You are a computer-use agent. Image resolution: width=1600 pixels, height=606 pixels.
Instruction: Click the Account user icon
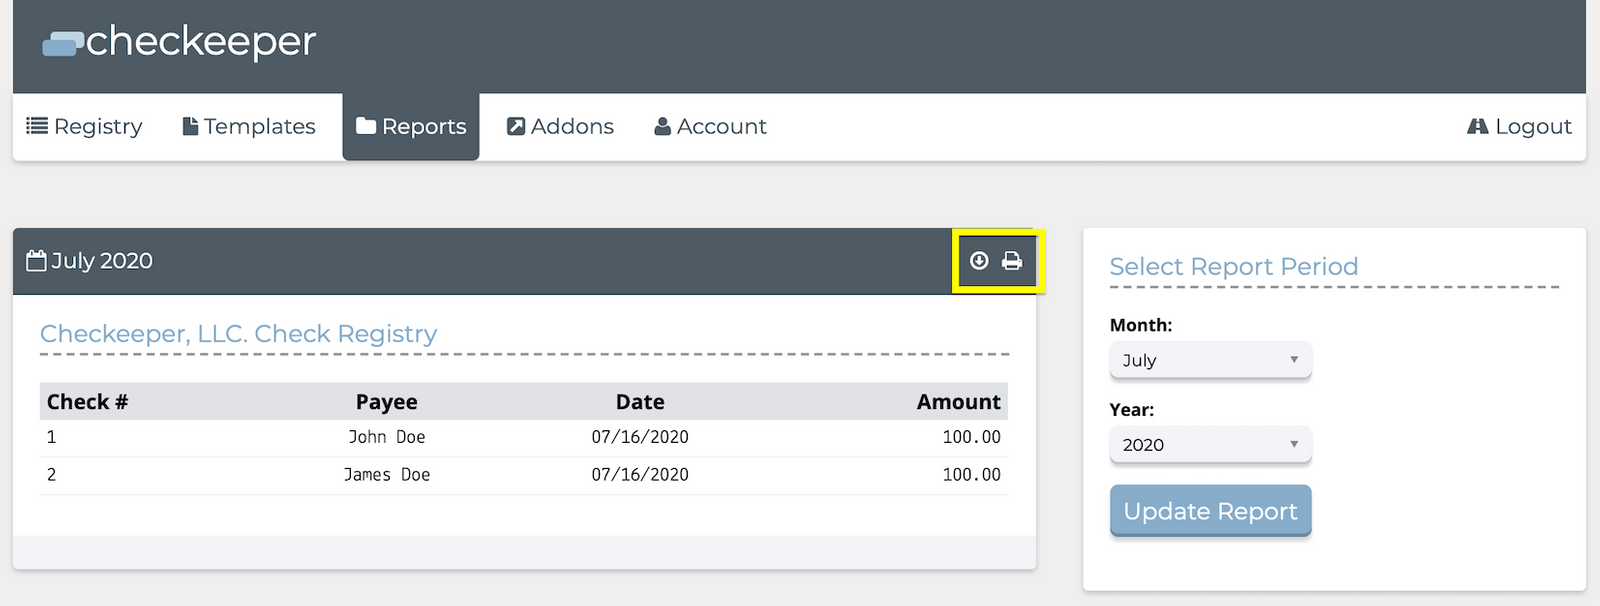(662, 126)
